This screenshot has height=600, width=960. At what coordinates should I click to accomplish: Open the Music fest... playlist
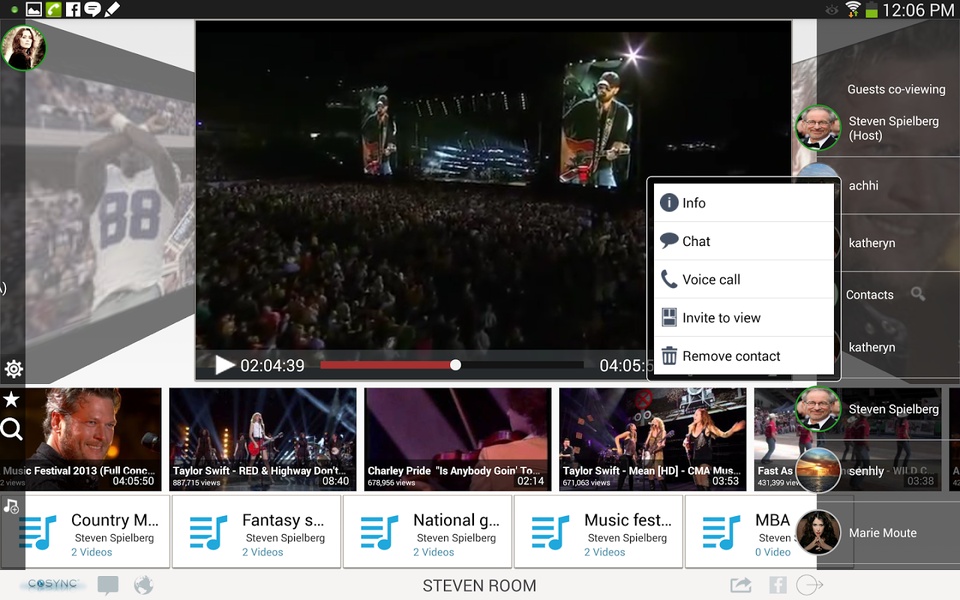[598, 532]
